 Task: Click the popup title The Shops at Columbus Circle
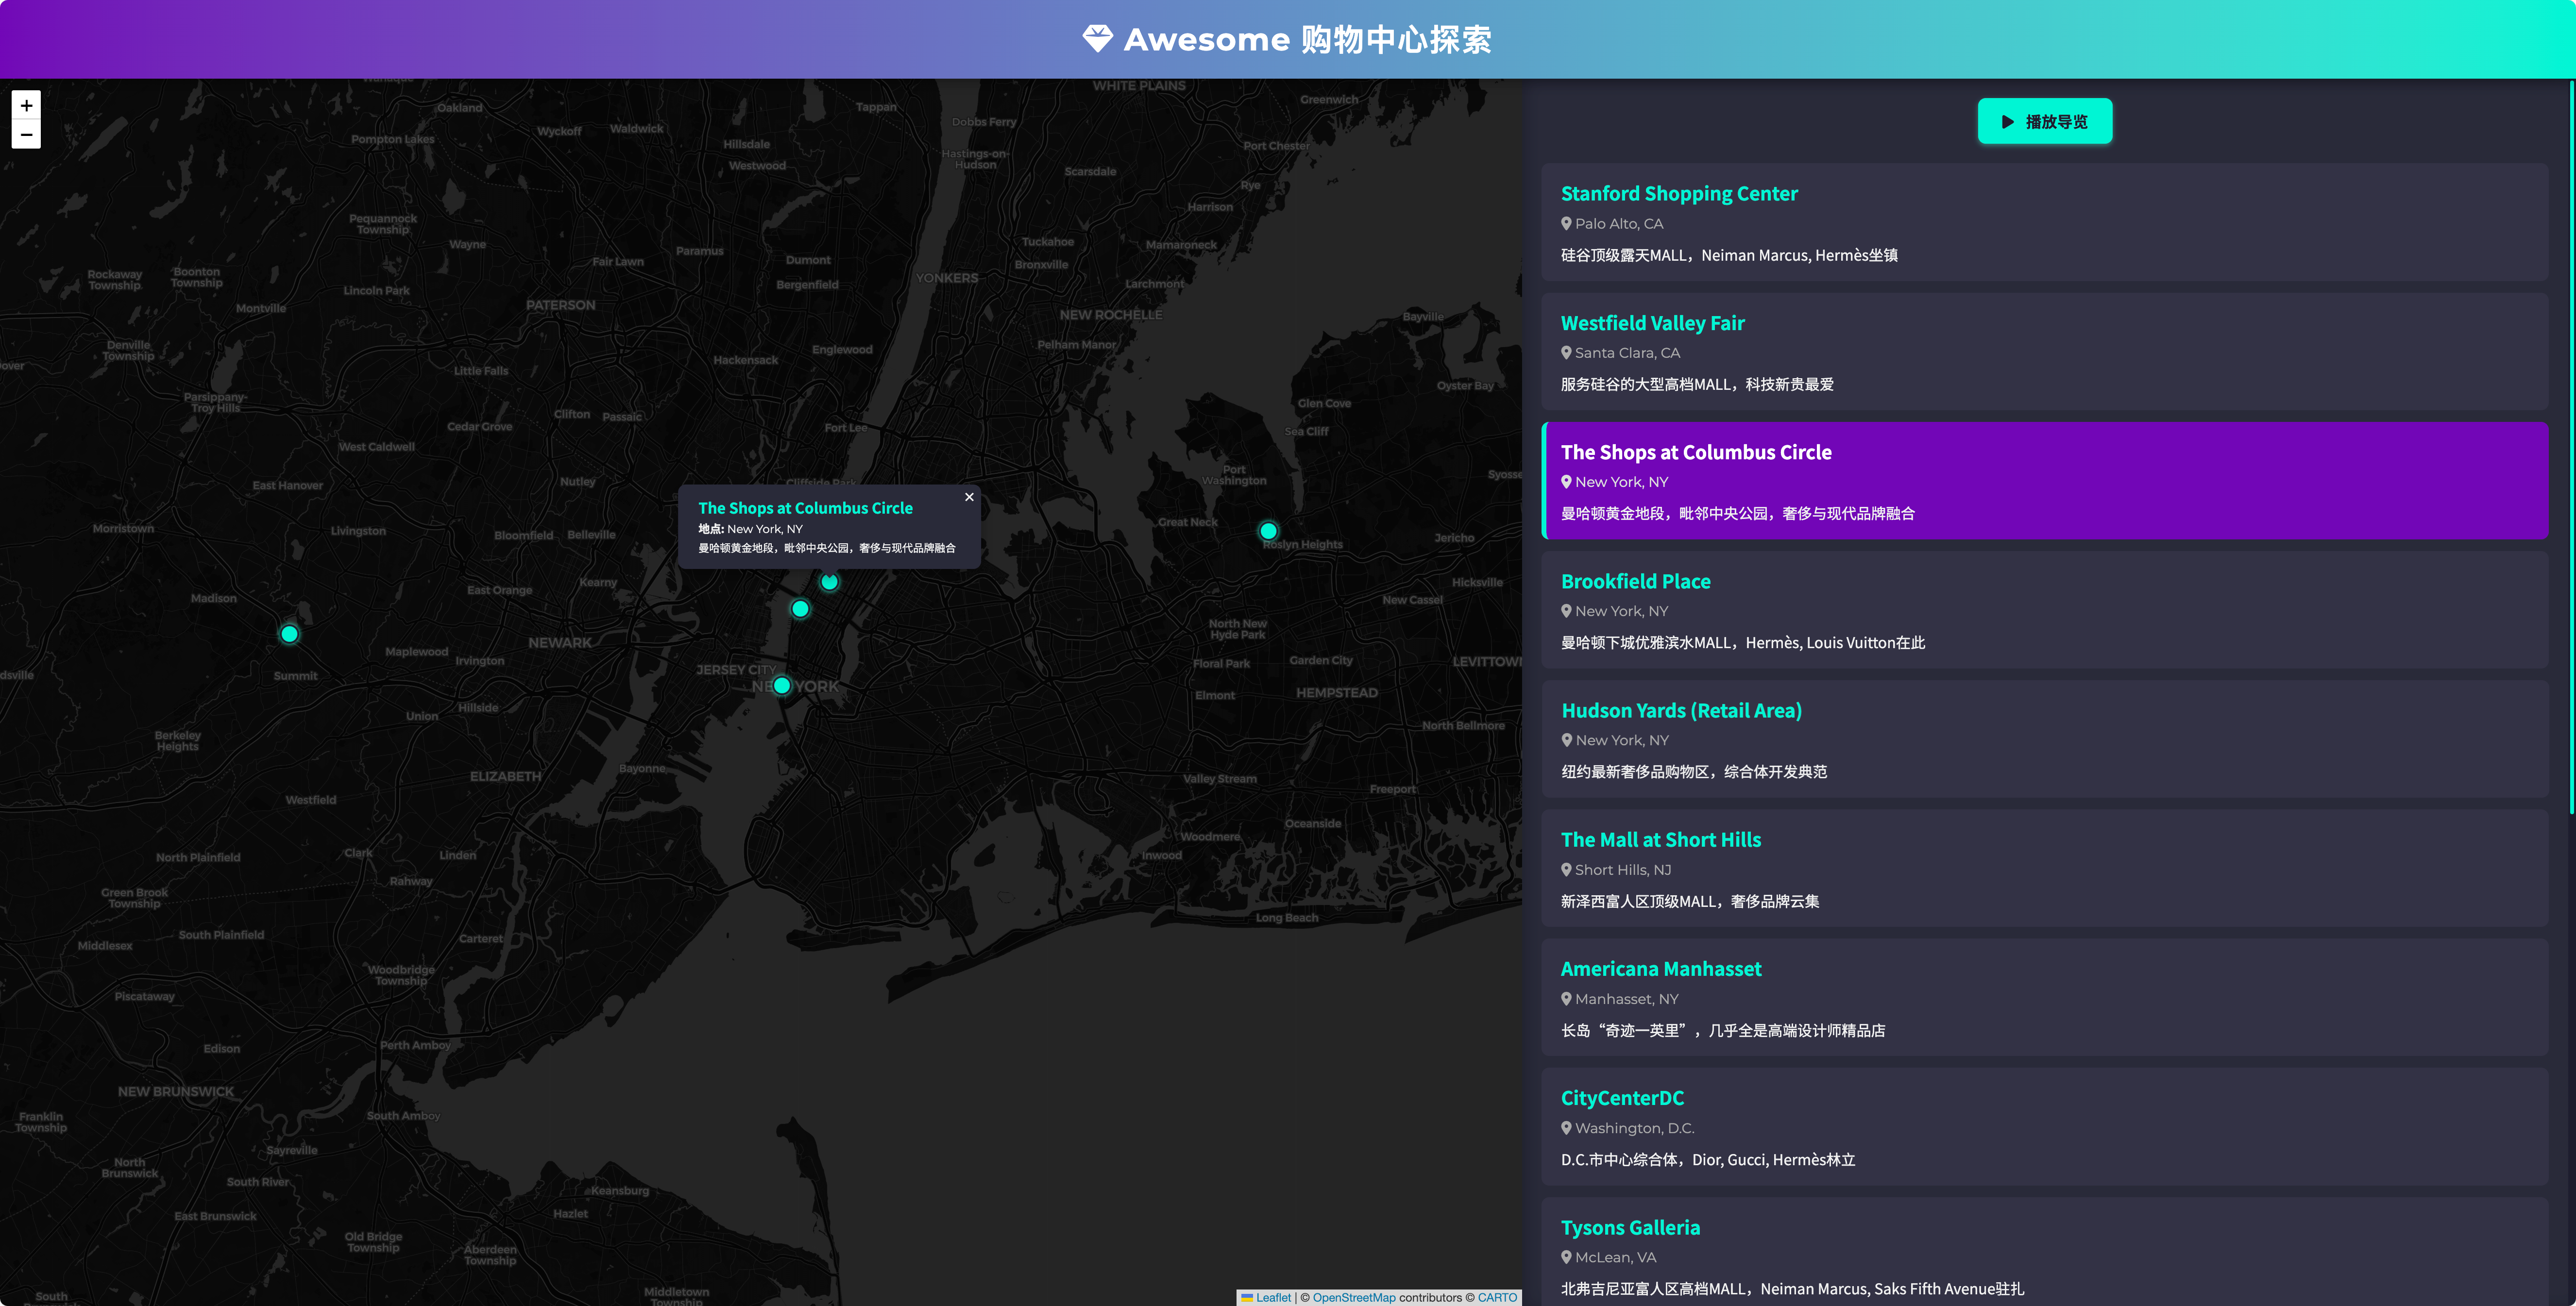(805, 508)
